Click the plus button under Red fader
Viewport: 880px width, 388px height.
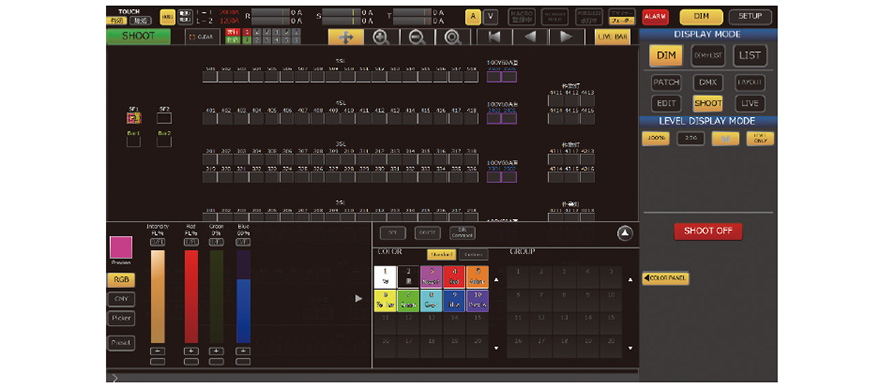(191, 351)
